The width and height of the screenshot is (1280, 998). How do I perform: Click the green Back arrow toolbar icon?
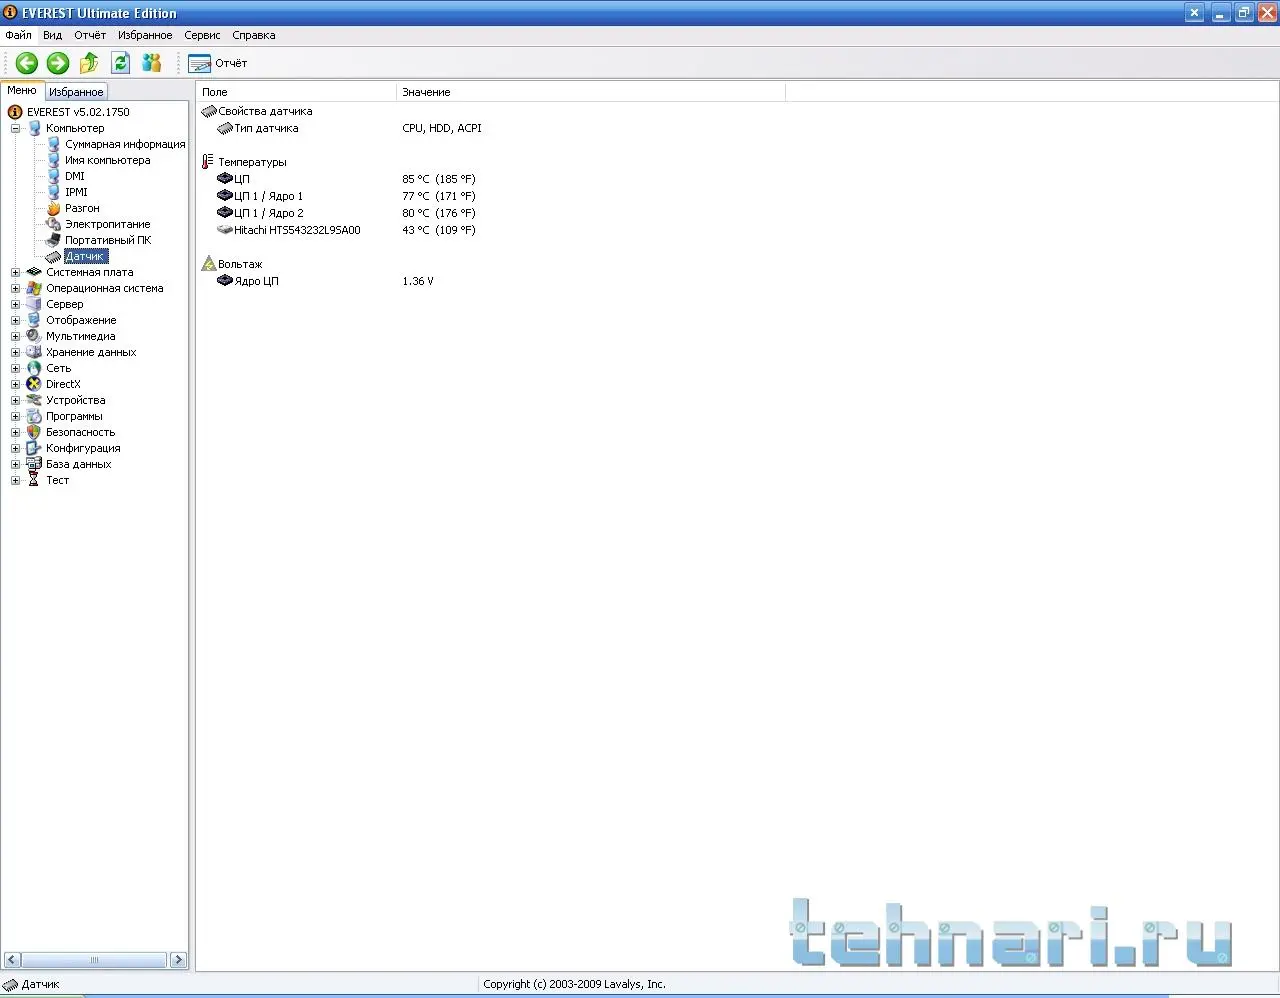(27, 63)
